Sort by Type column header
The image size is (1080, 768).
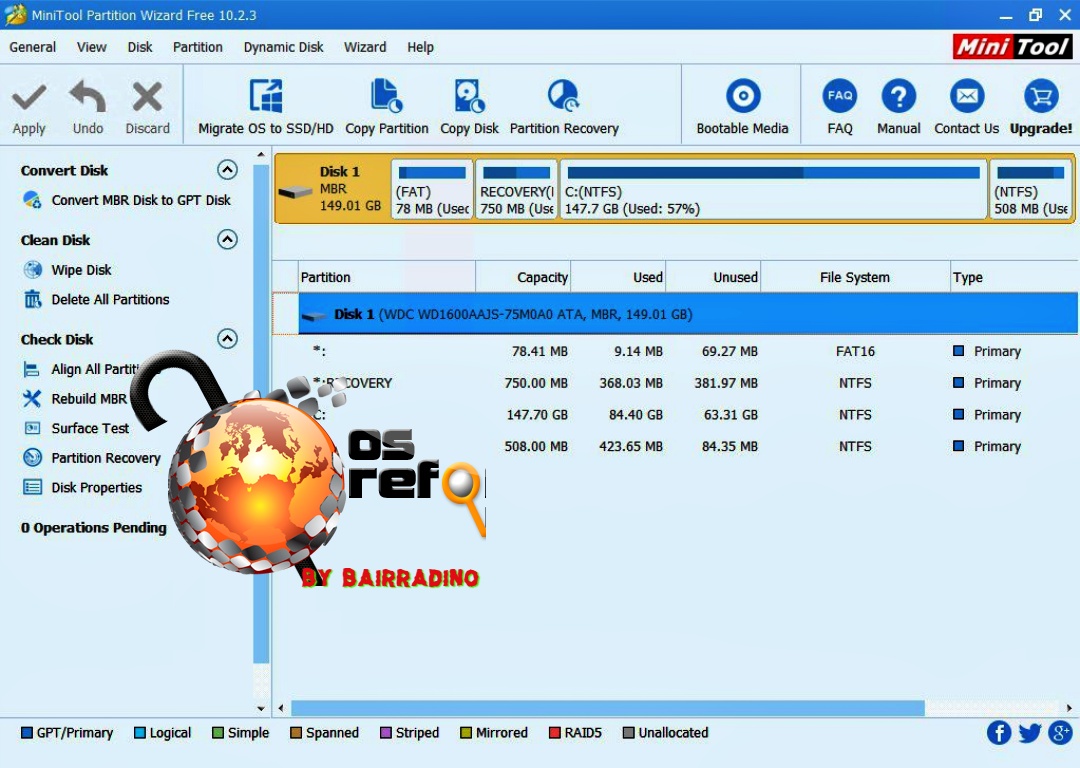1014,277
